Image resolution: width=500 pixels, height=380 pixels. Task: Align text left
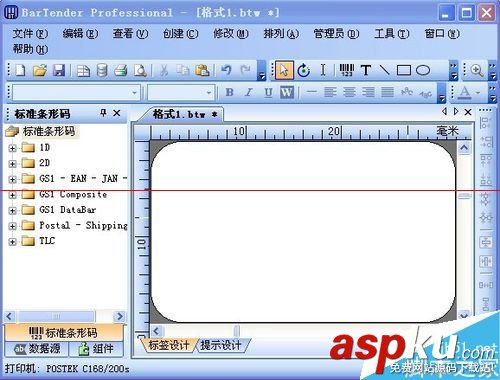coord(330,92)
